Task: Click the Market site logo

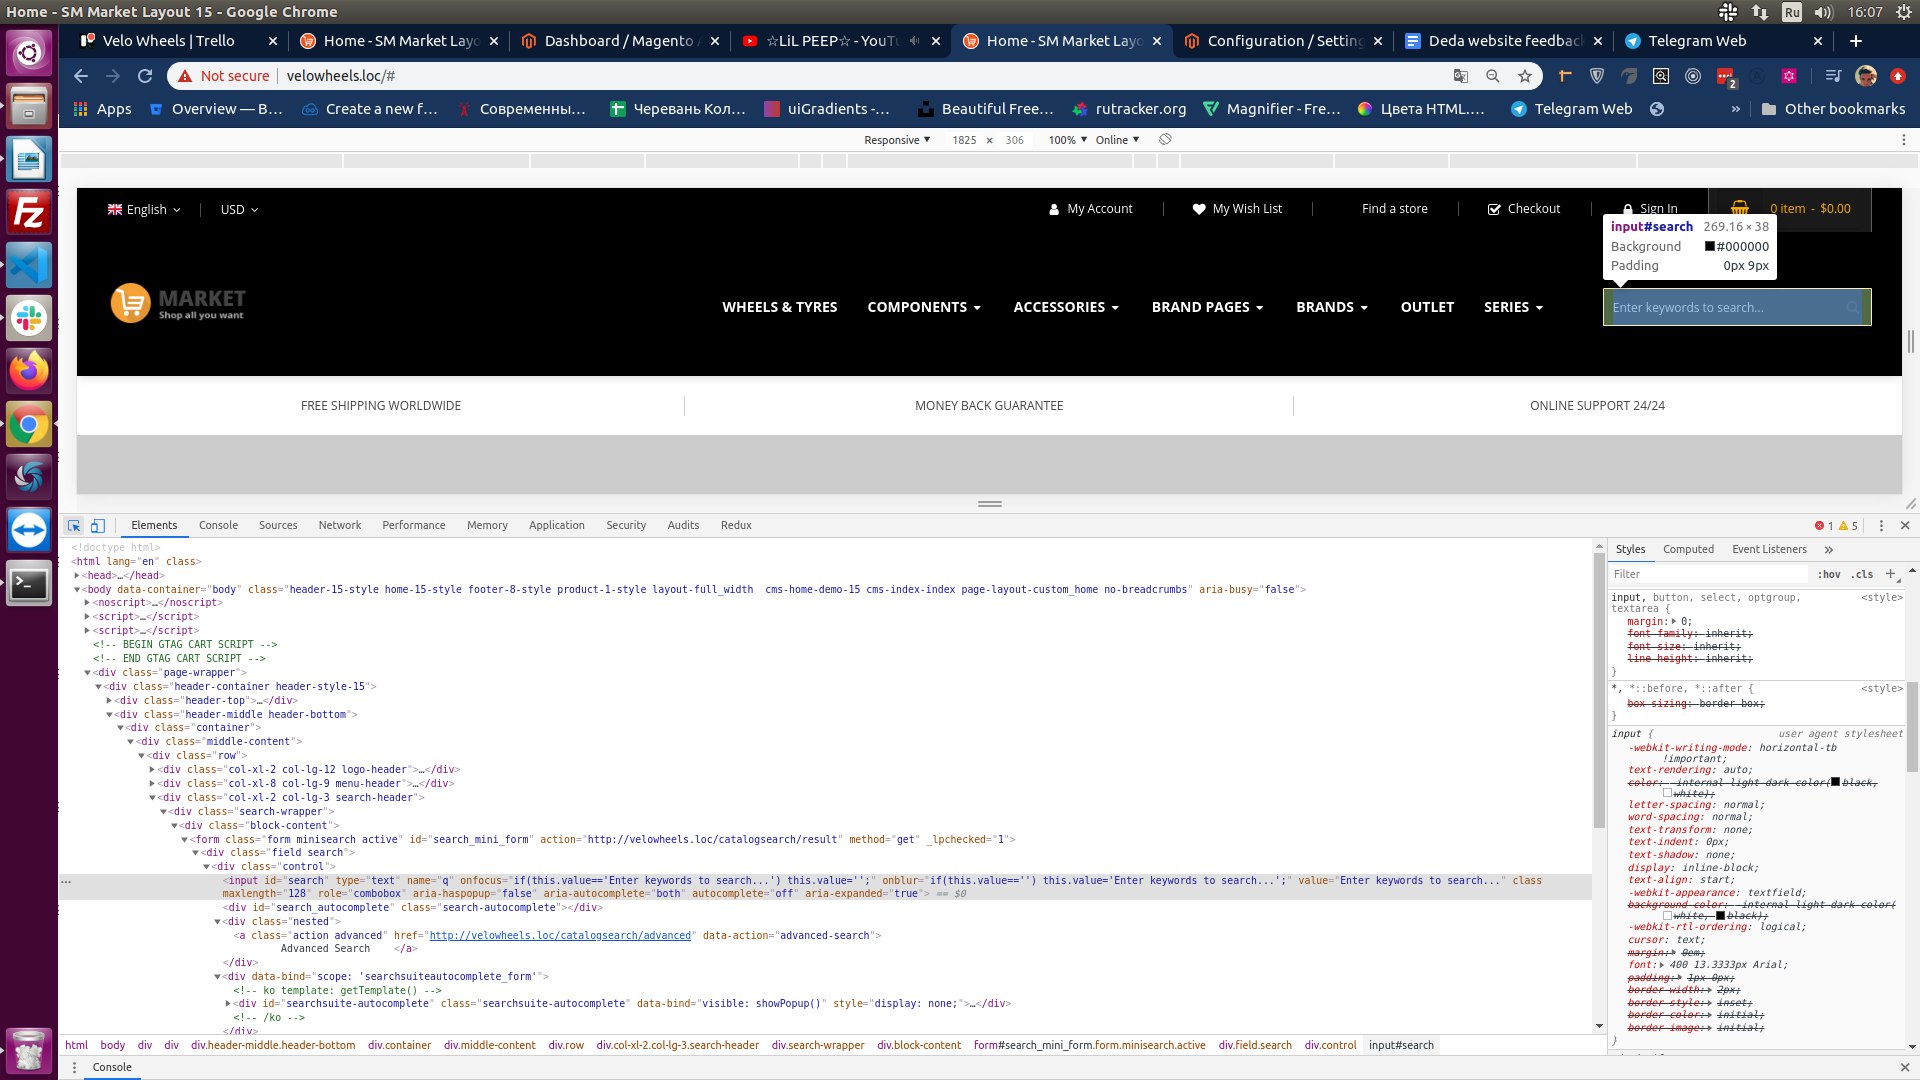Action: (x=178, y=303)
